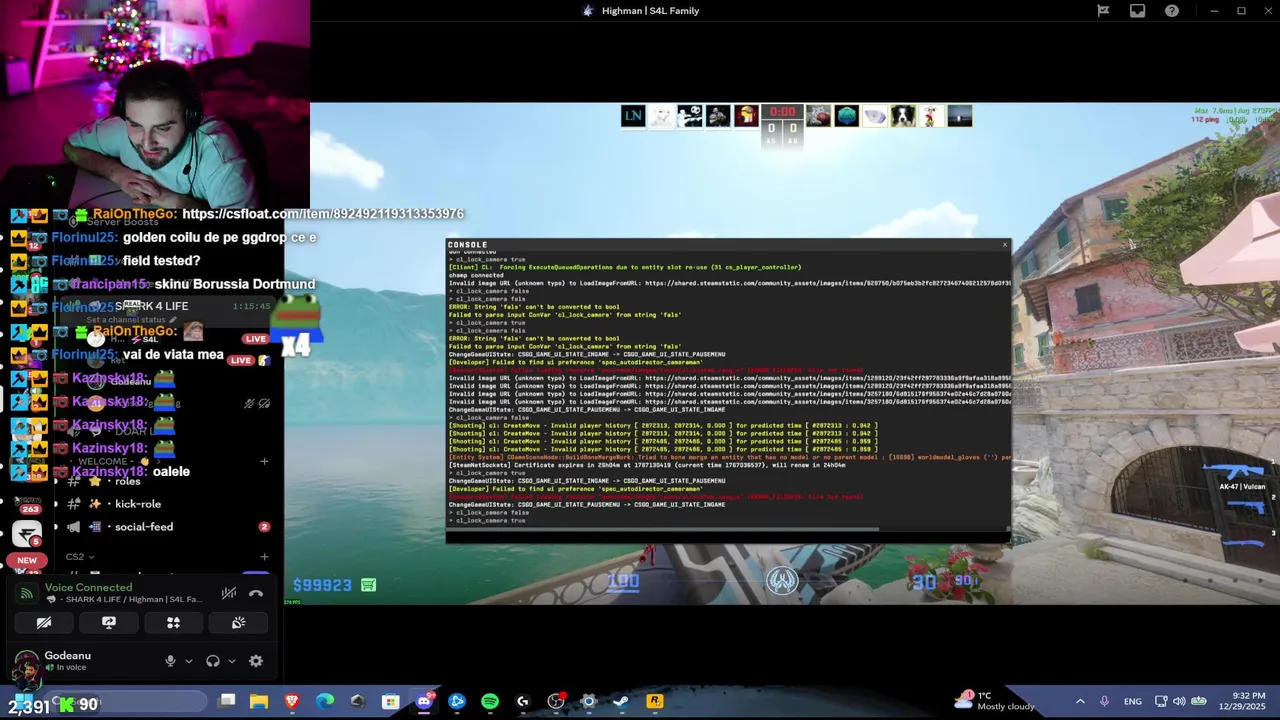Open Windows Settings gear on taskbar

(x=588, y=702)
